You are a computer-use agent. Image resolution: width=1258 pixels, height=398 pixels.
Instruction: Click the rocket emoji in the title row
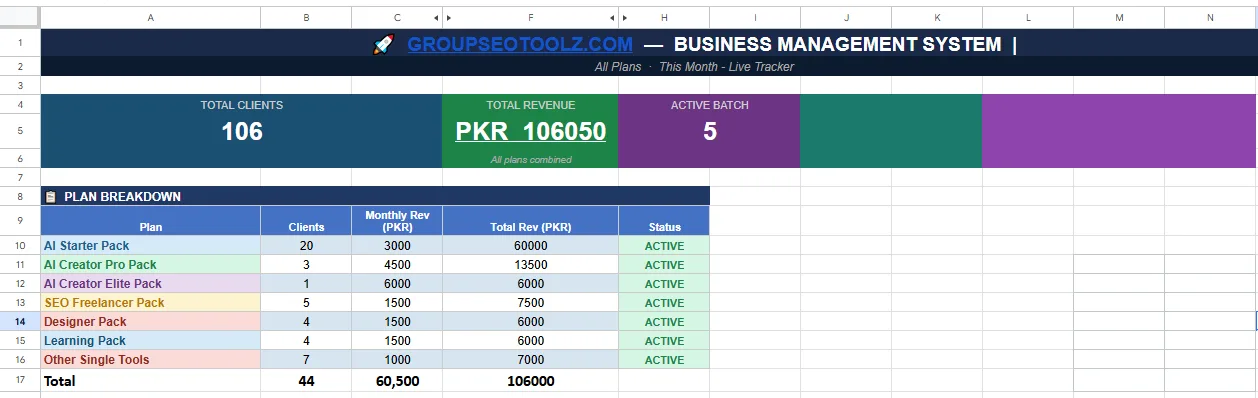(384, 45)
